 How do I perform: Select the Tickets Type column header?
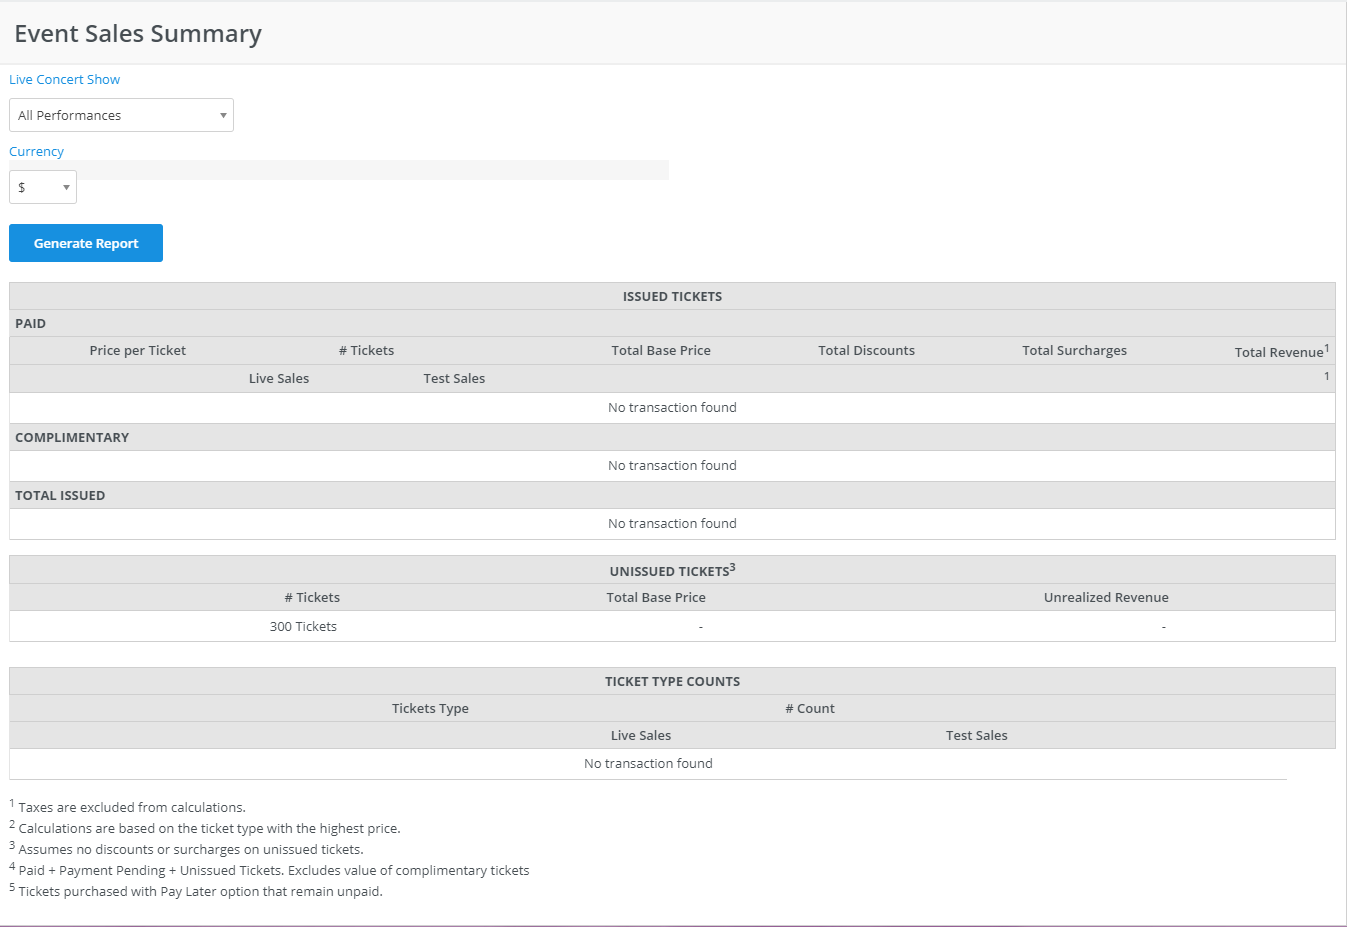click(430, 709)
